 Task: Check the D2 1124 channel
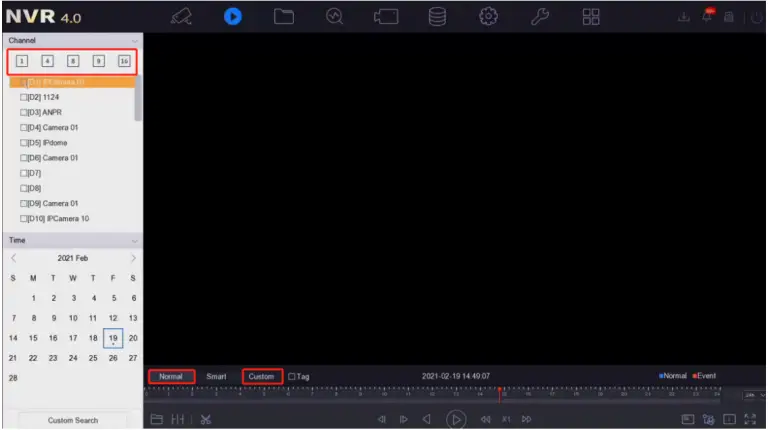click(x=24, y=97)
